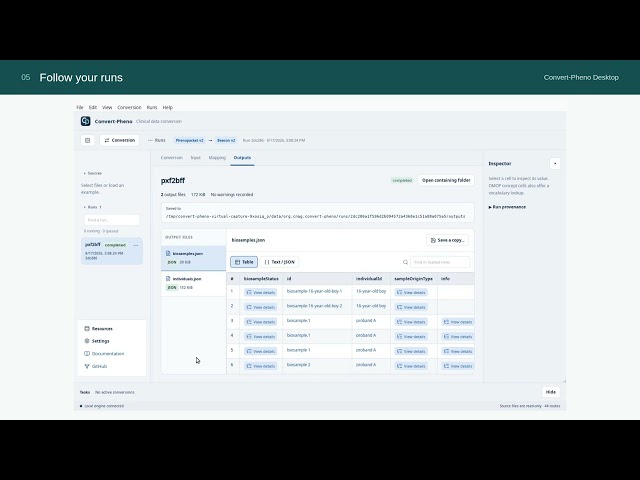Click the sampleOriginType column header
The image size is (640, 480).
coord(413,279)
